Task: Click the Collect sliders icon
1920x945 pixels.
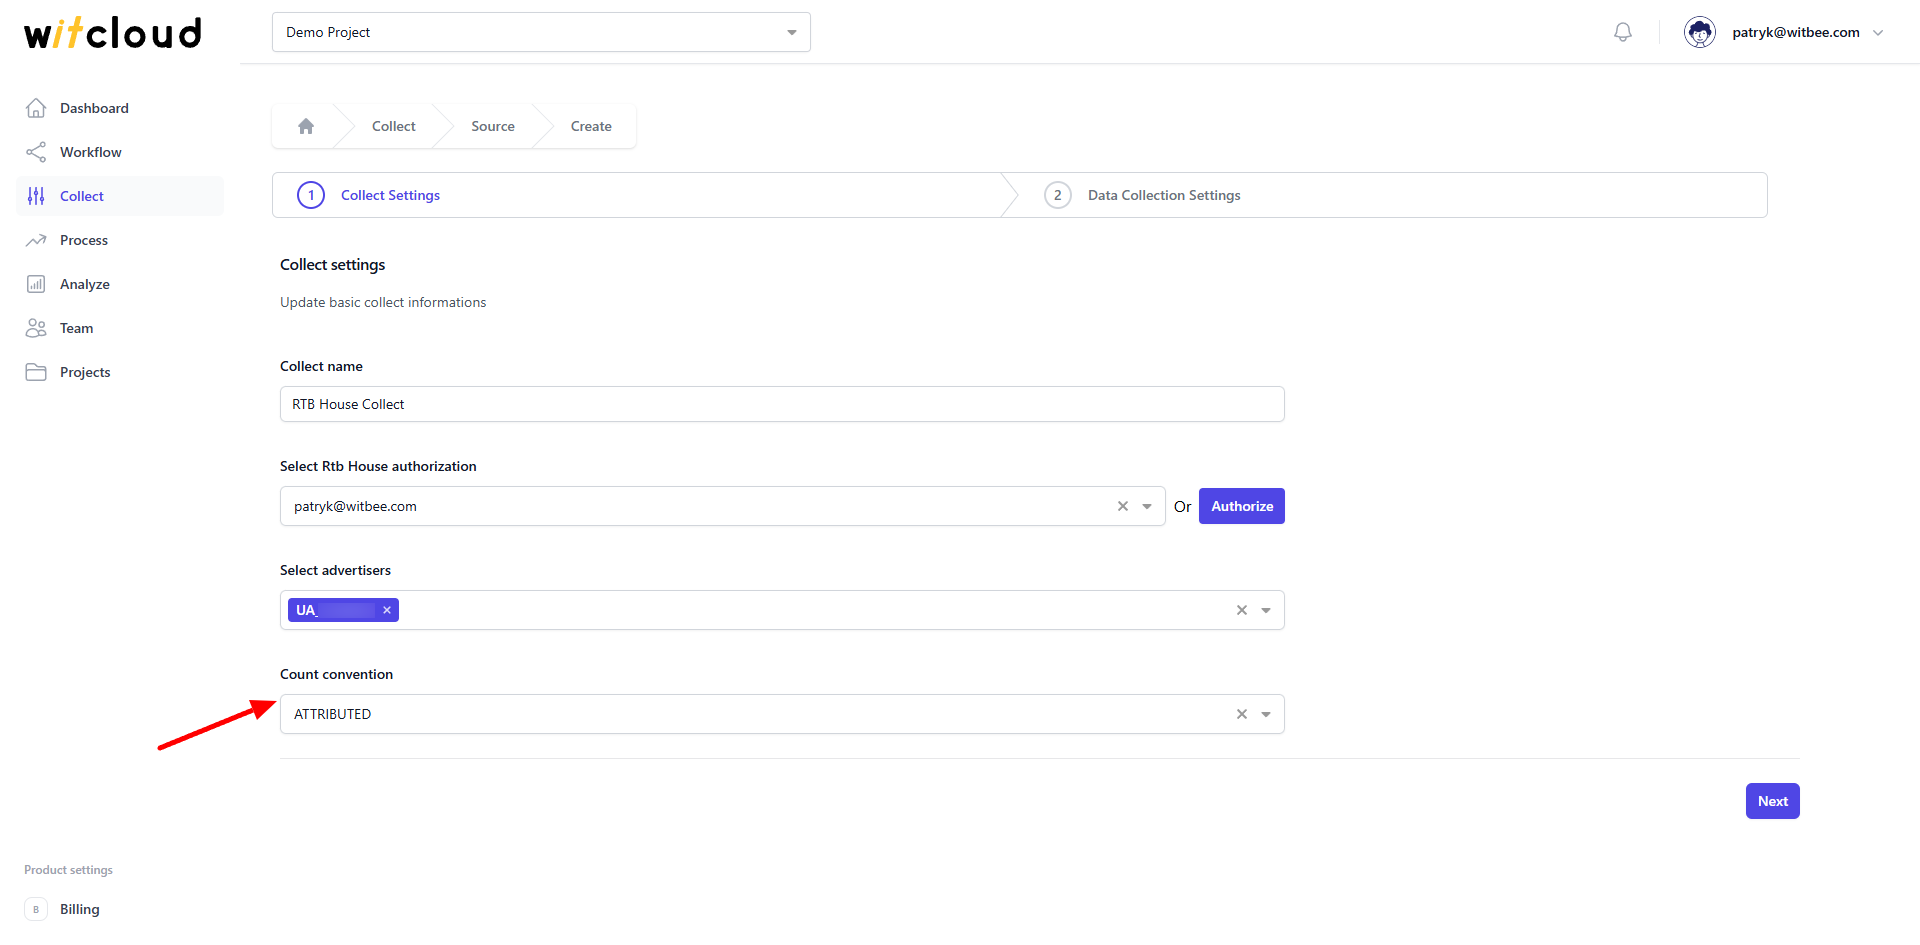Action: point(36,196)
